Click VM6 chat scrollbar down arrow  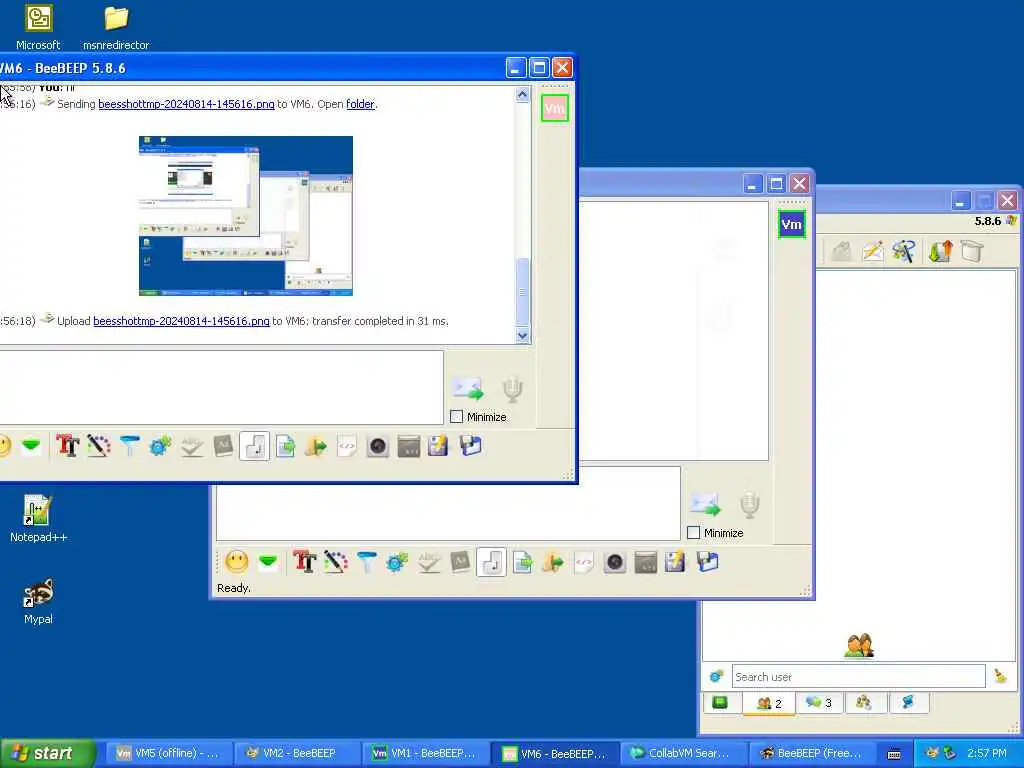coord(522,335)
